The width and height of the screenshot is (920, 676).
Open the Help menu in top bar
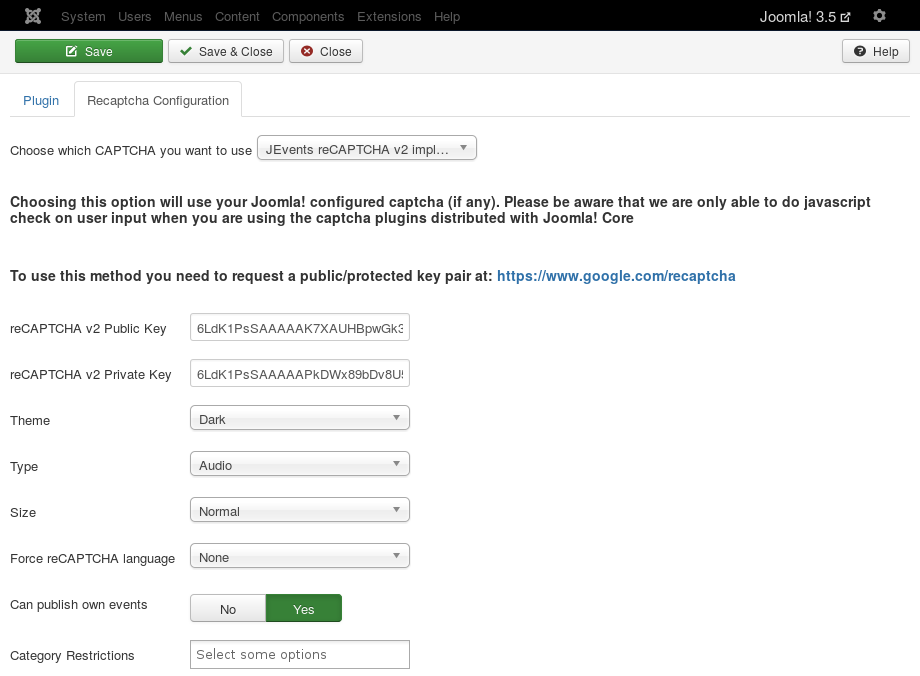(x=447, y=16)
